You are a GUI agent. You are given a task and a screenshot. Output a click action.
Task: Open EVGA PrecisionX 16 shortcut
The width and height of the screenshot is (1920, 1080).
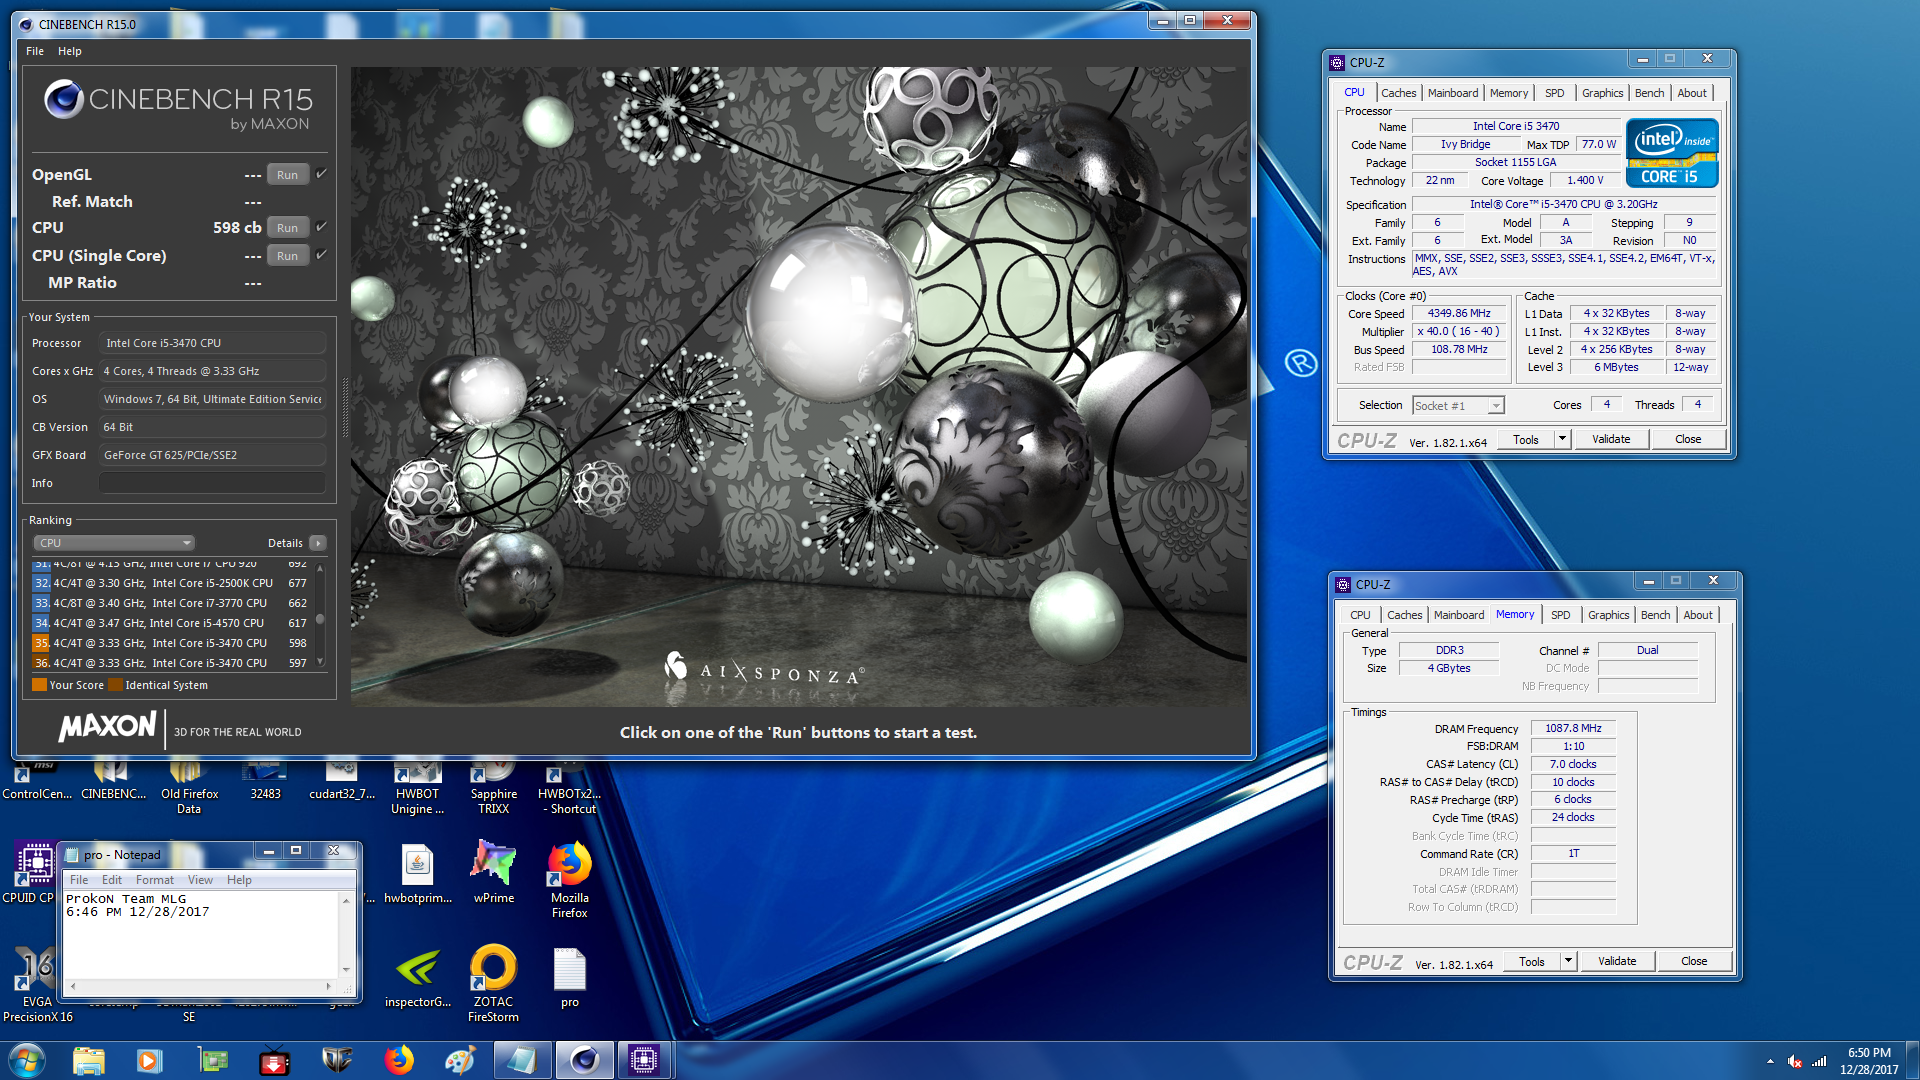pos(37,984)
